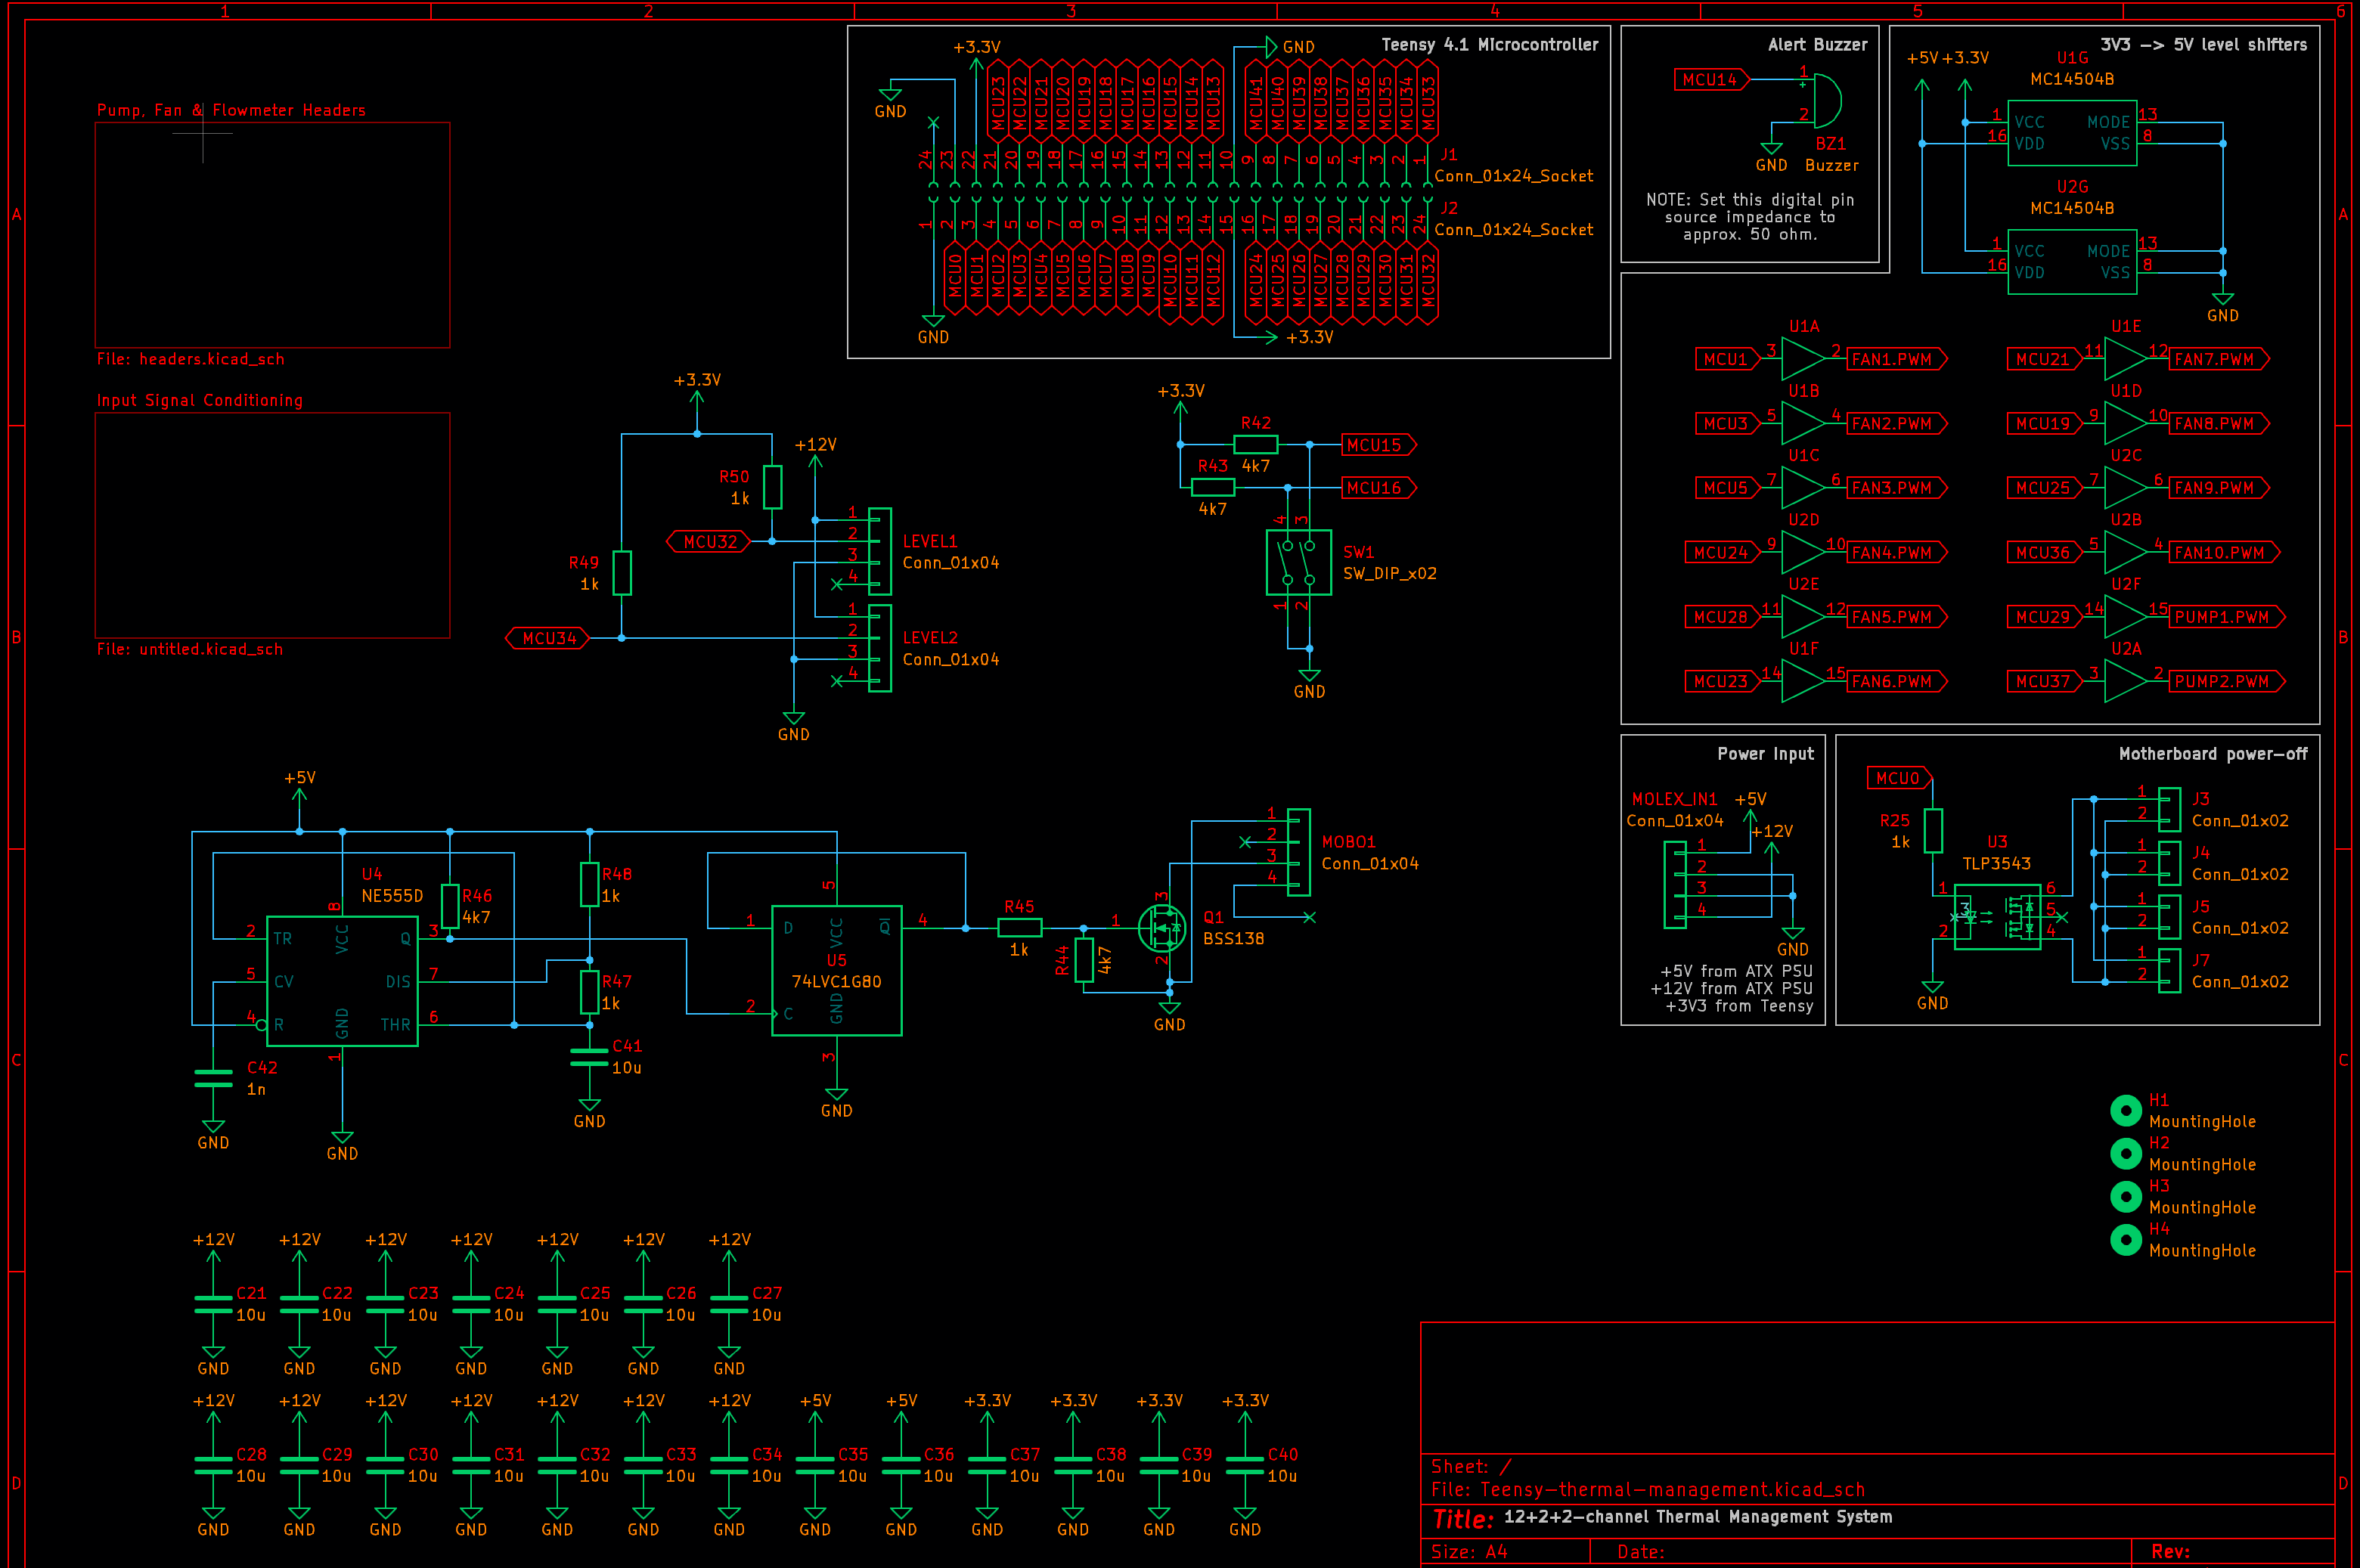Select the LEVEL2 connector symbol
The height and width of the screenshot is (1568, 2360).
(x=880, y=648)
